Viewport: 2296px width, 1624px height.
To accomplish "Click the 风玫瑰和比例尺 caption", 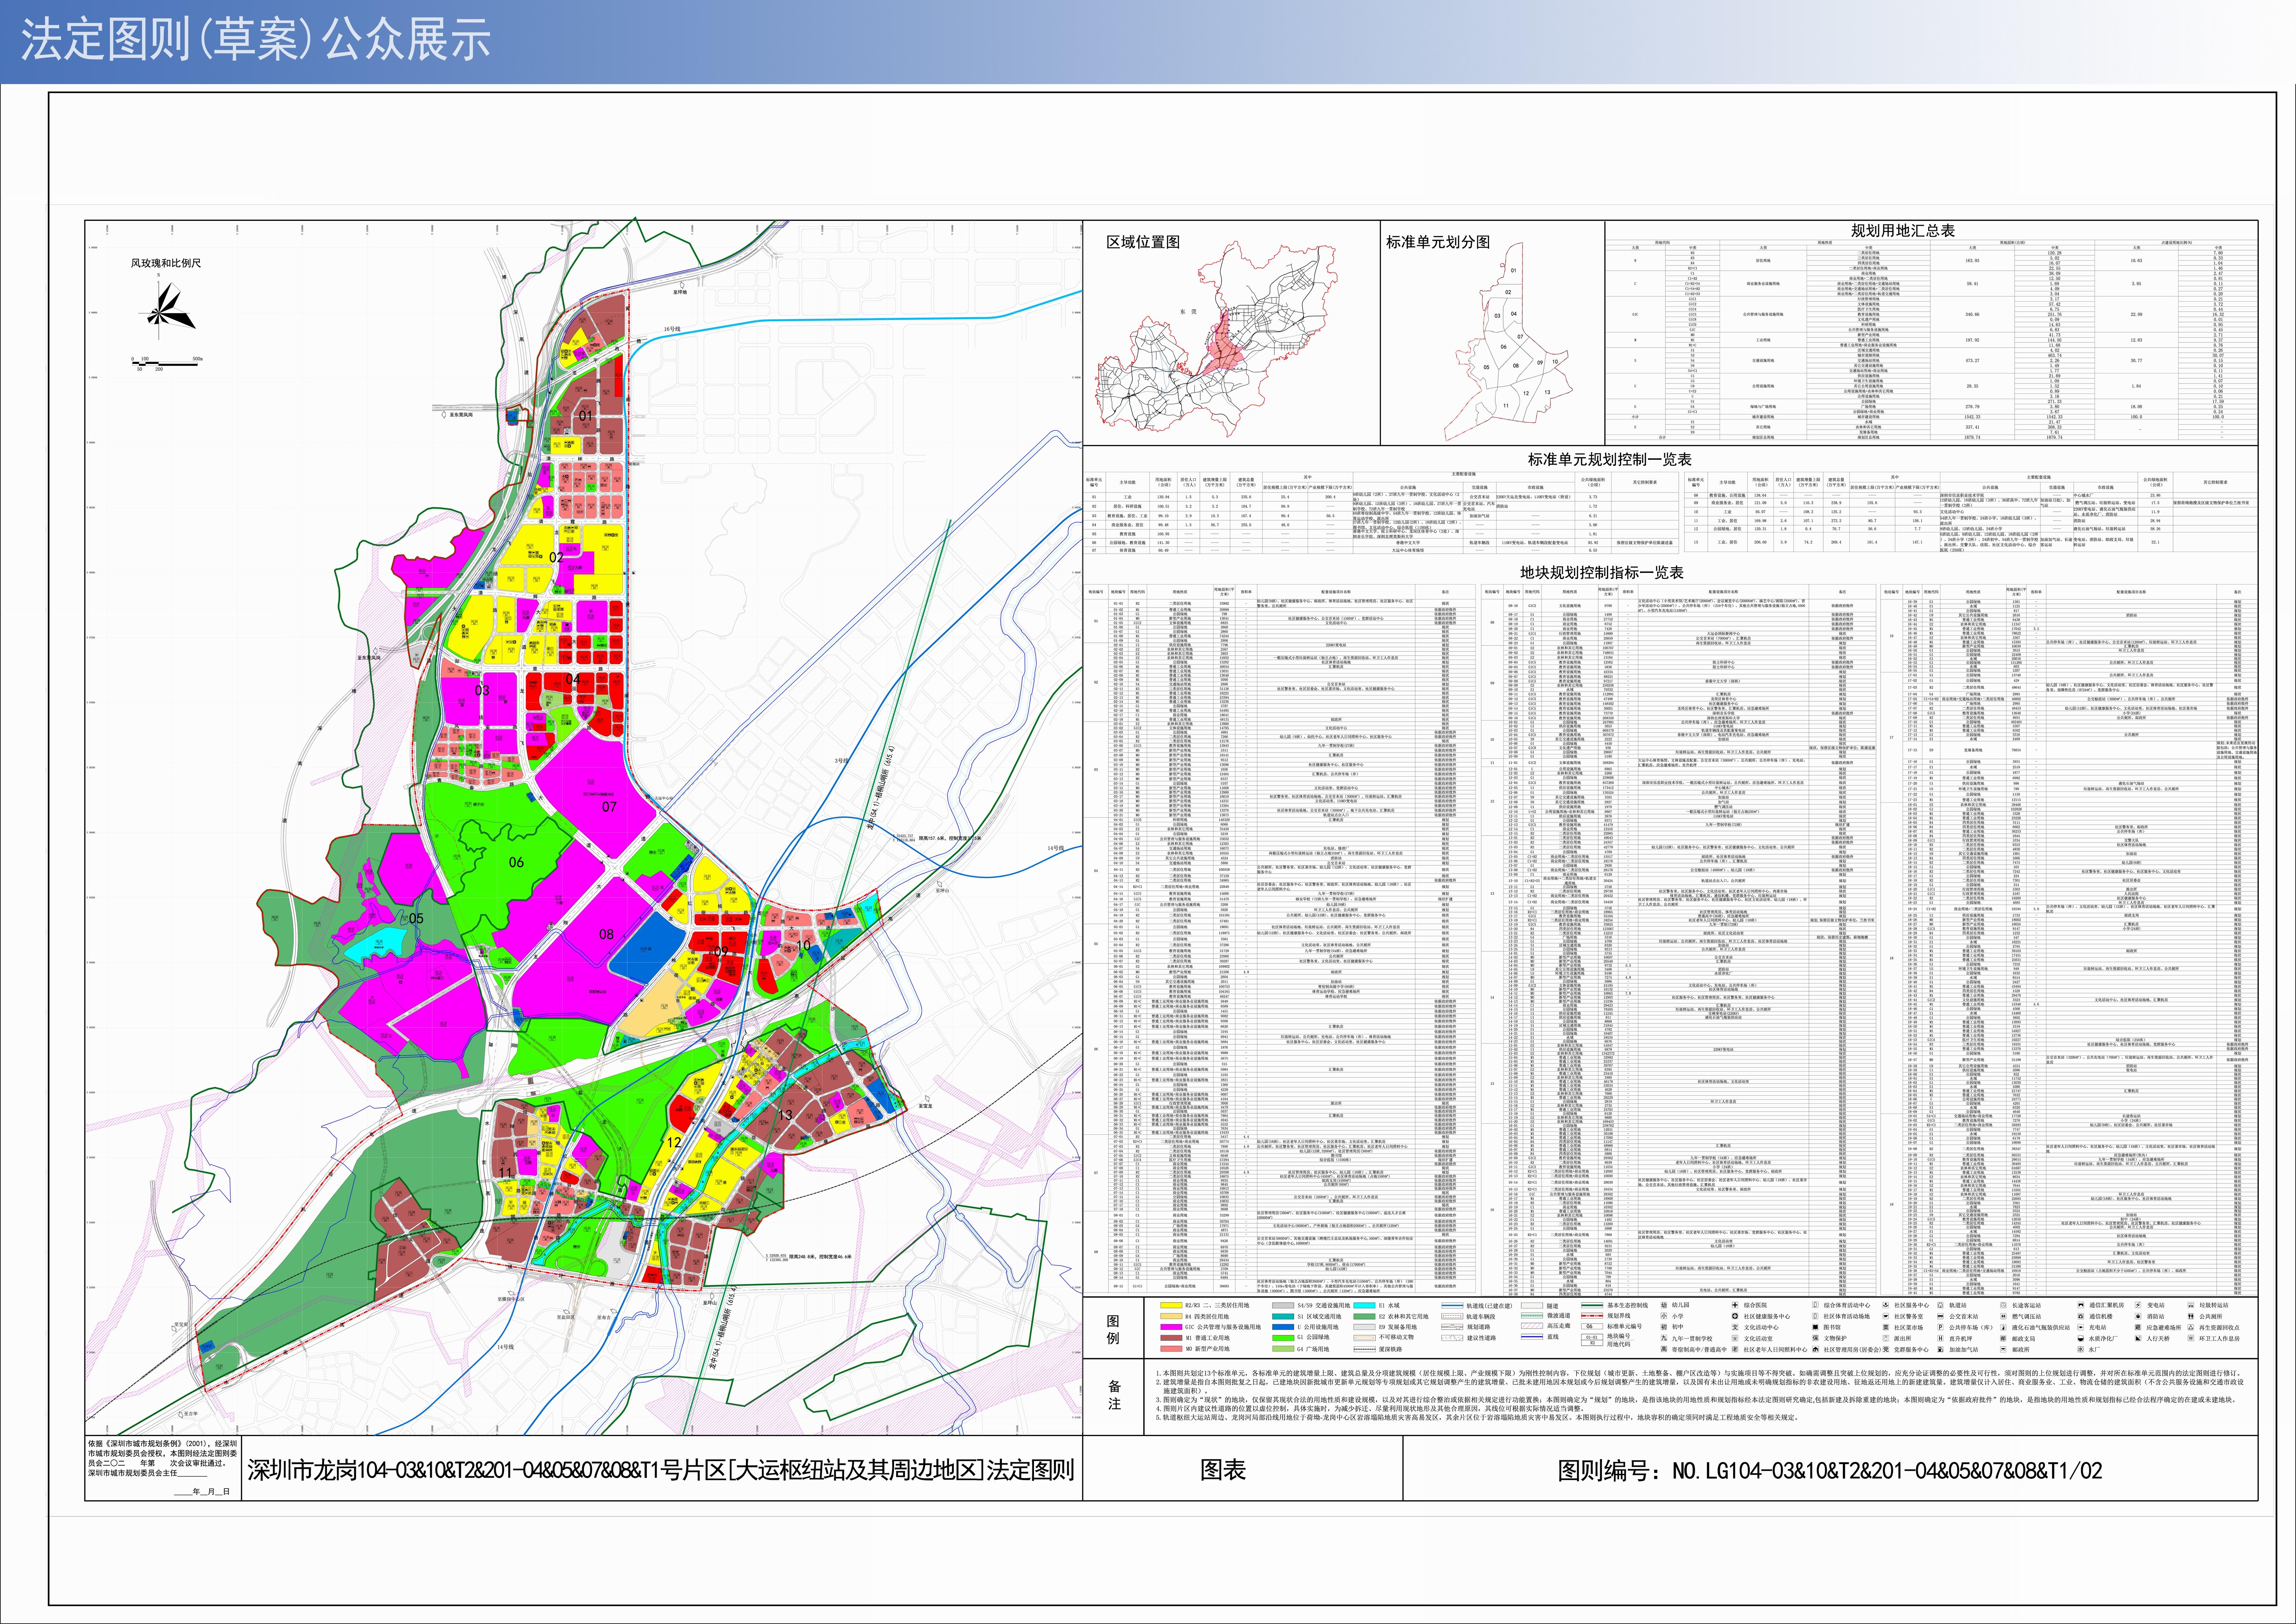I will (166, 263).
